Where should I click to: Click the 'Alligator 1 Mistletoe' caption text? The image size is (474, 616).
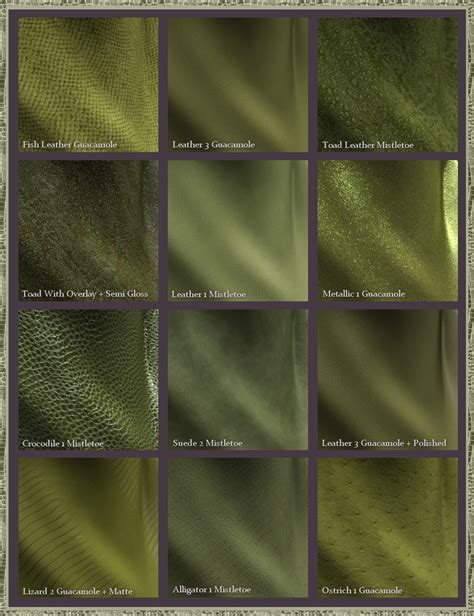(211, 589)
